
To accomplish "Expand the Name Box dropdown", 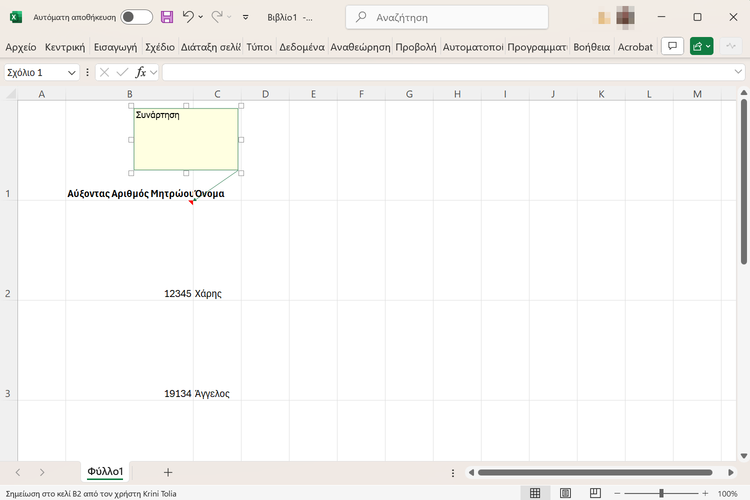I will 72,73.
